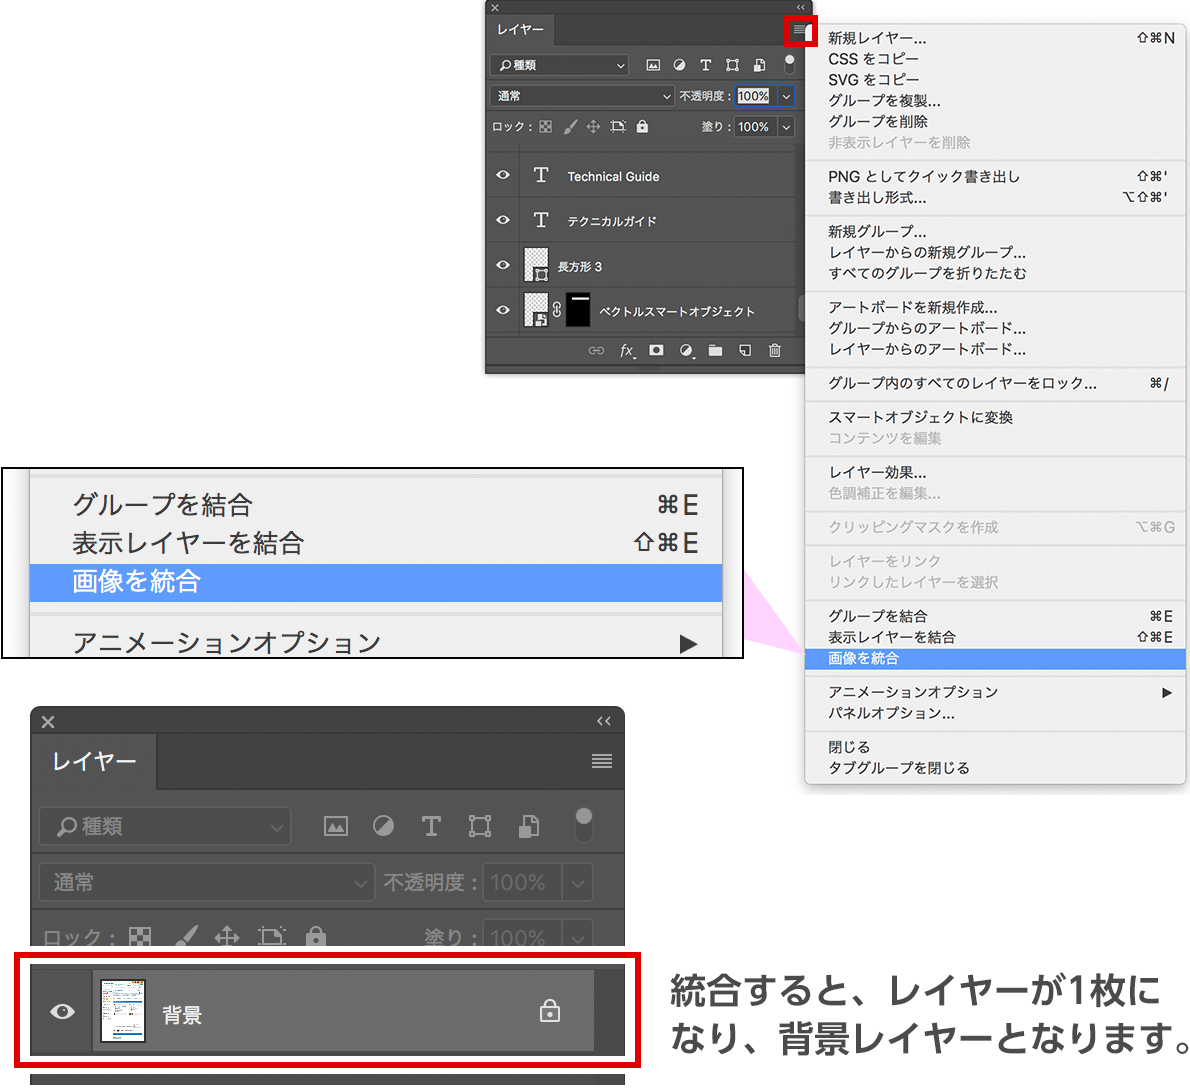Open the fx layer style button
The width and height of the screenshot is (1190, 1088).
[x=626, y=351]
